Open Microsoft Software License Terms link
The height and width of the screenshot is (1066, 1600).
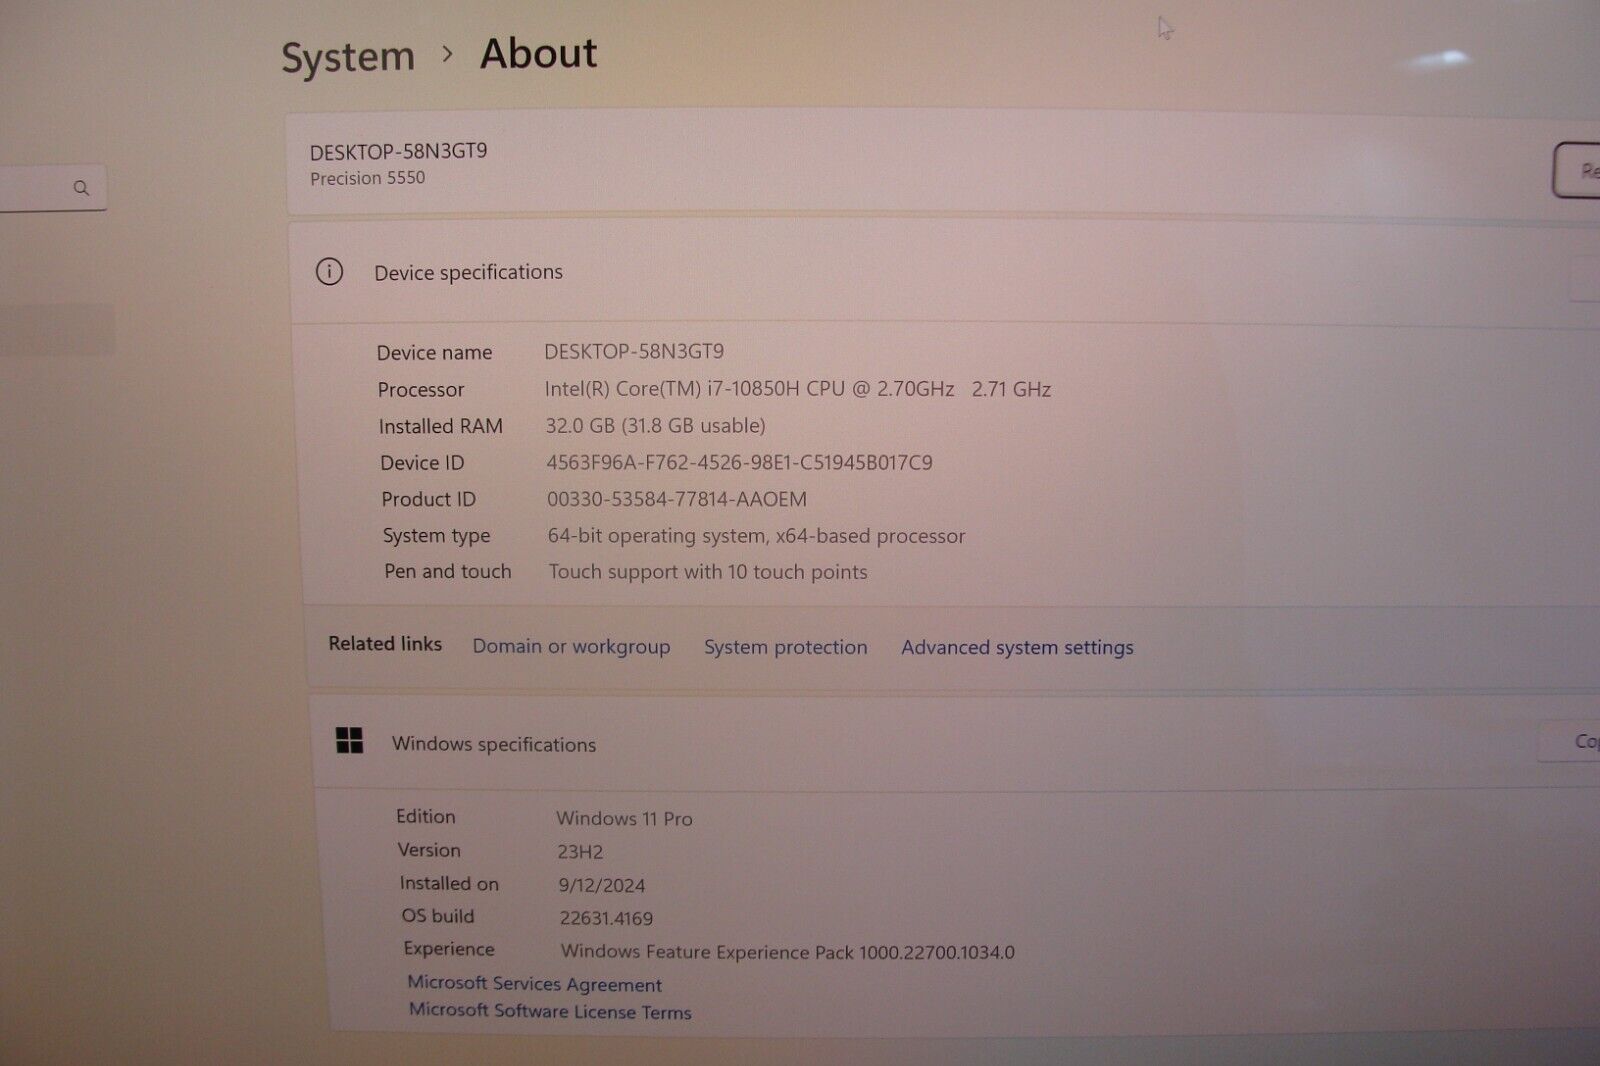550,1011
